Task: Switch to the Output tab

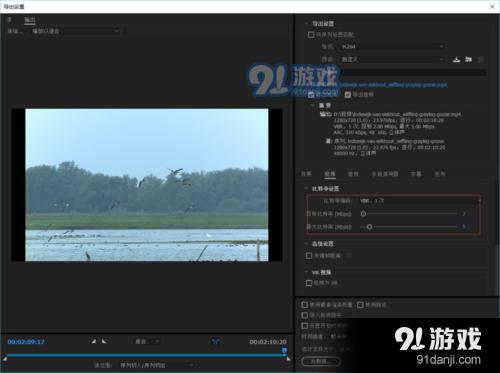Action: coord(30,20)
